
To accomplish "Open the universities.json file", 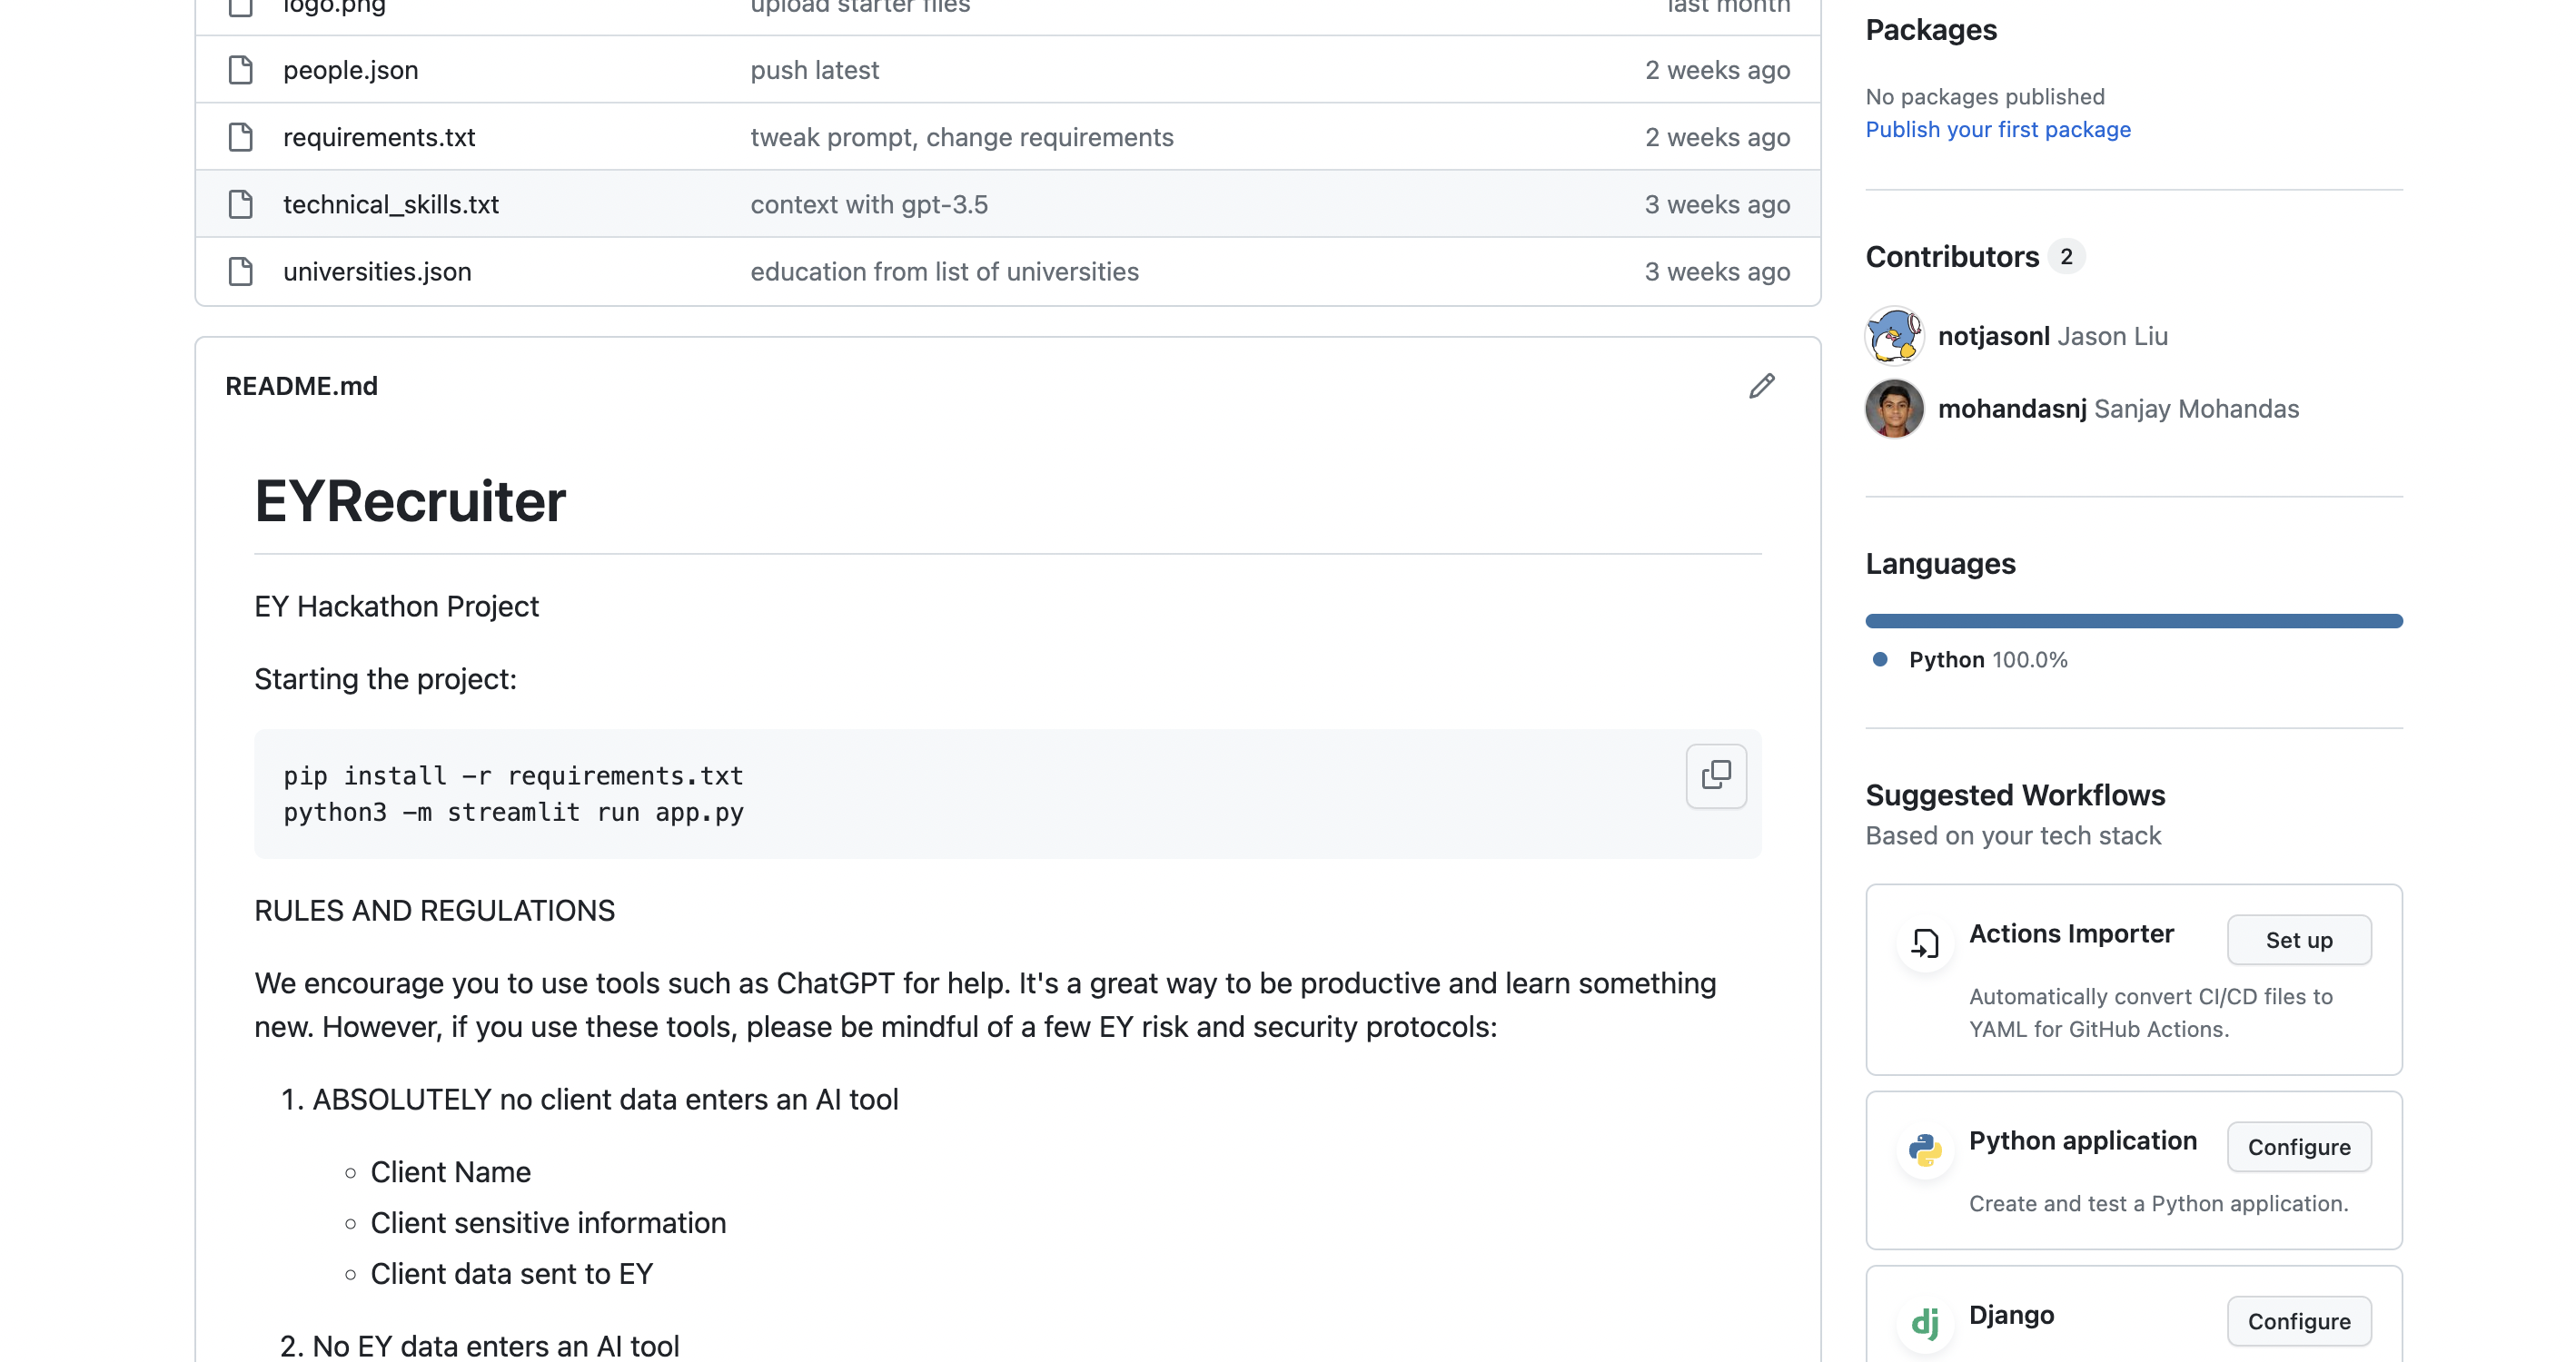I will point(376,271).
